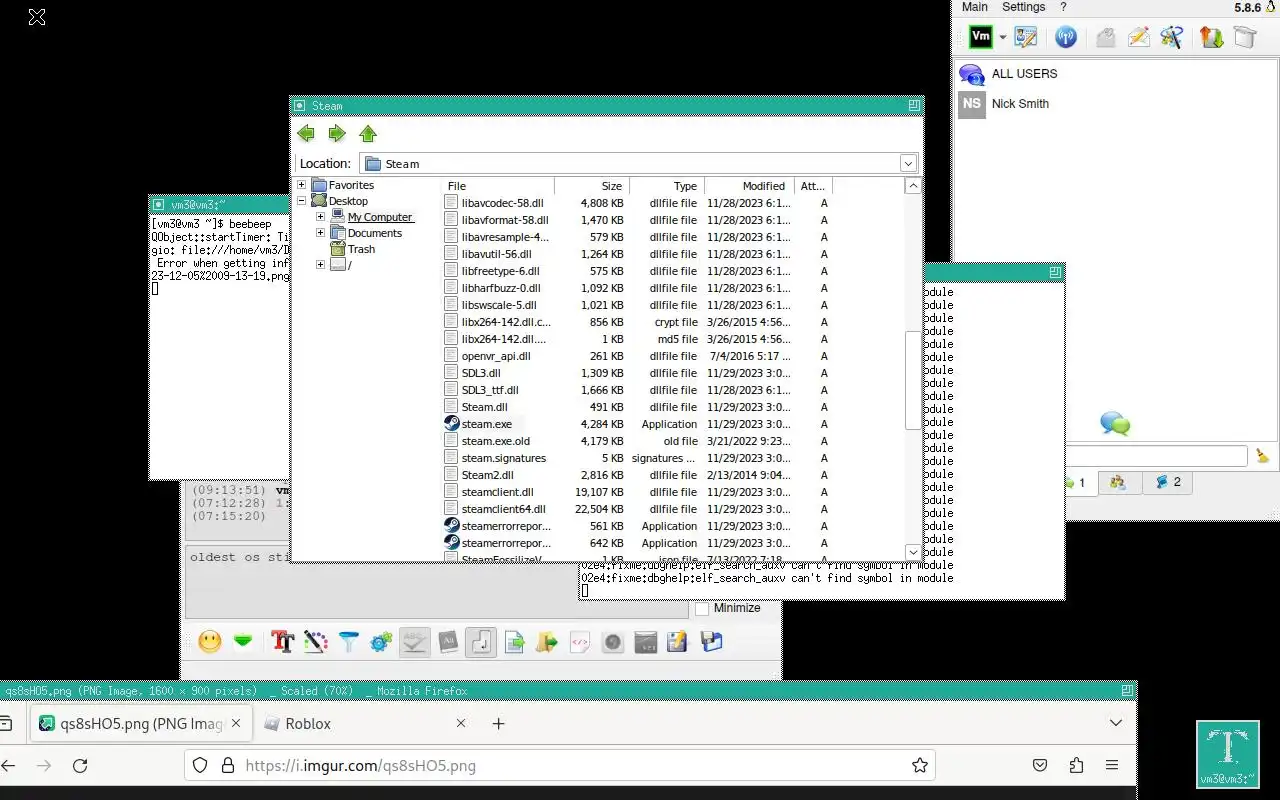The width and height of the screenshot is (1280, 800).
Task: Open the Main menu in BeeBEEP
Action: click(x=975, y=7)
